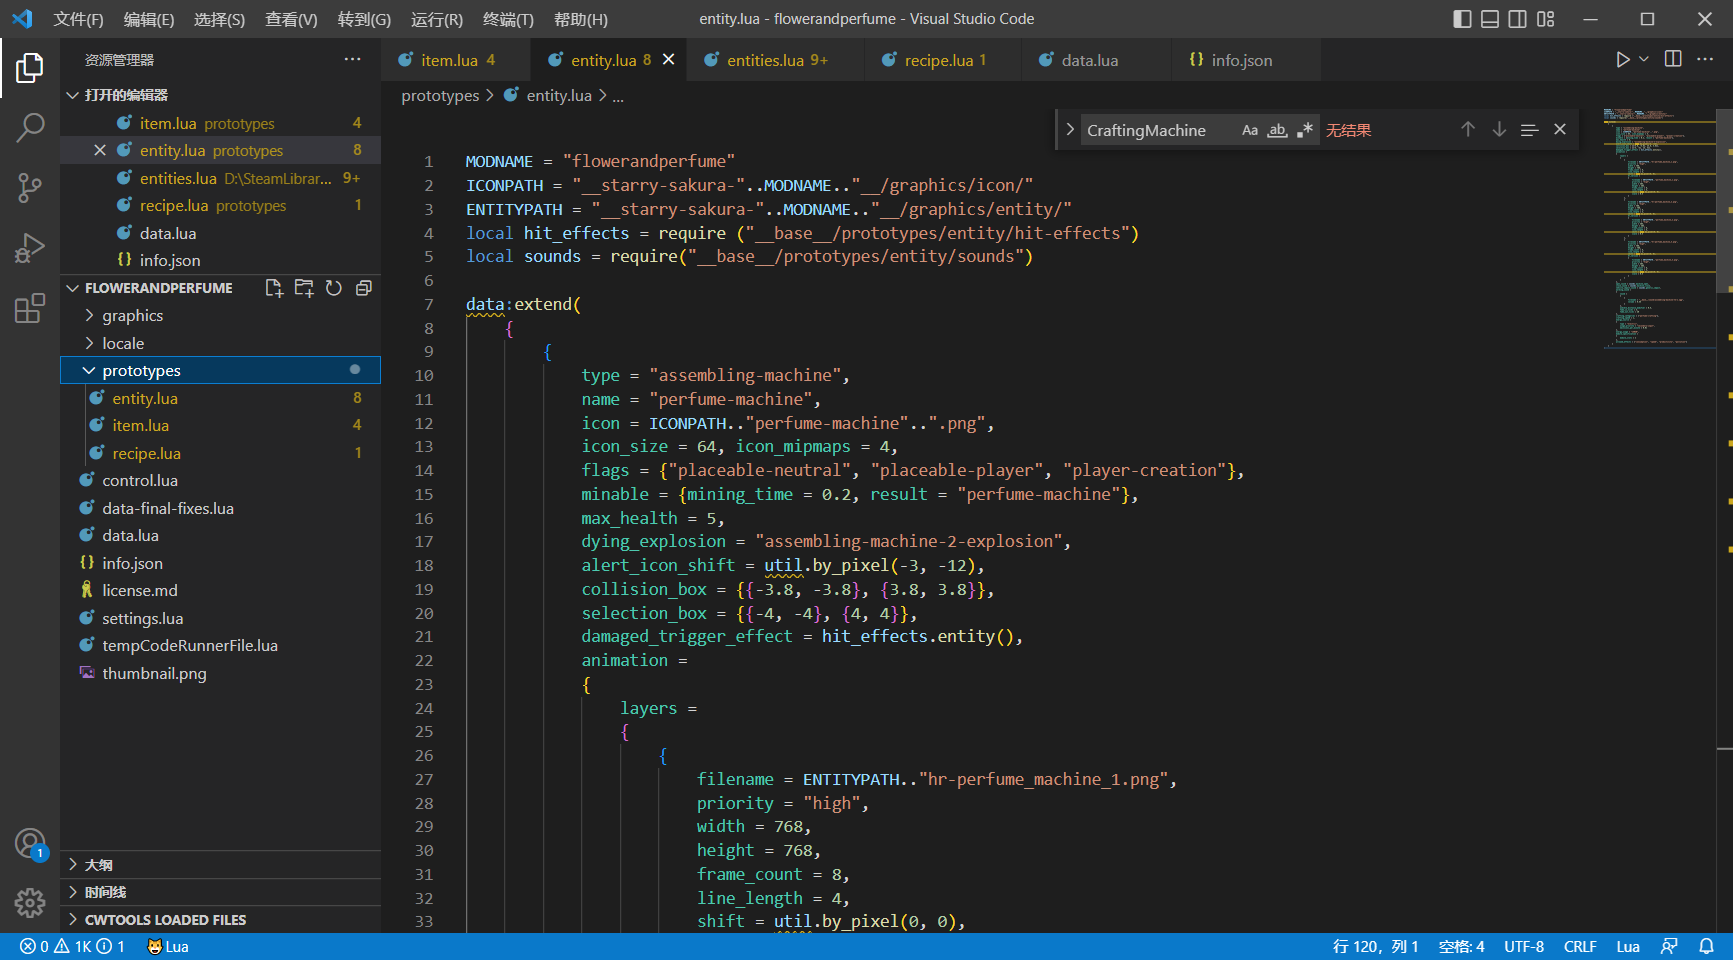Open feedback icon in status bar
Screen dimensions: 1733x960
(1669, 946)
